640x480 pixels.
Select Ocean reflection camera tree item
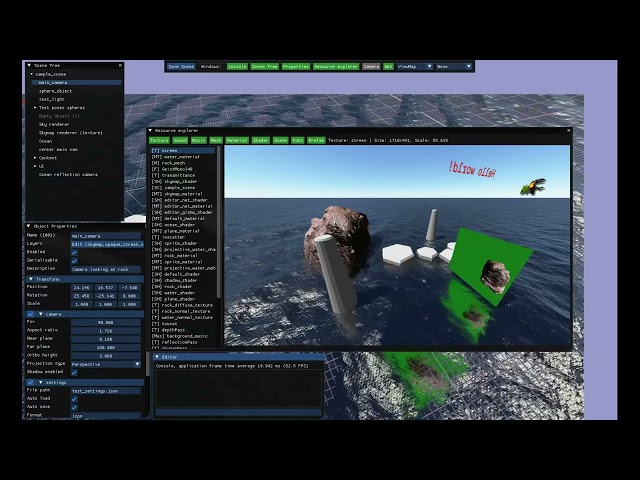68,174
